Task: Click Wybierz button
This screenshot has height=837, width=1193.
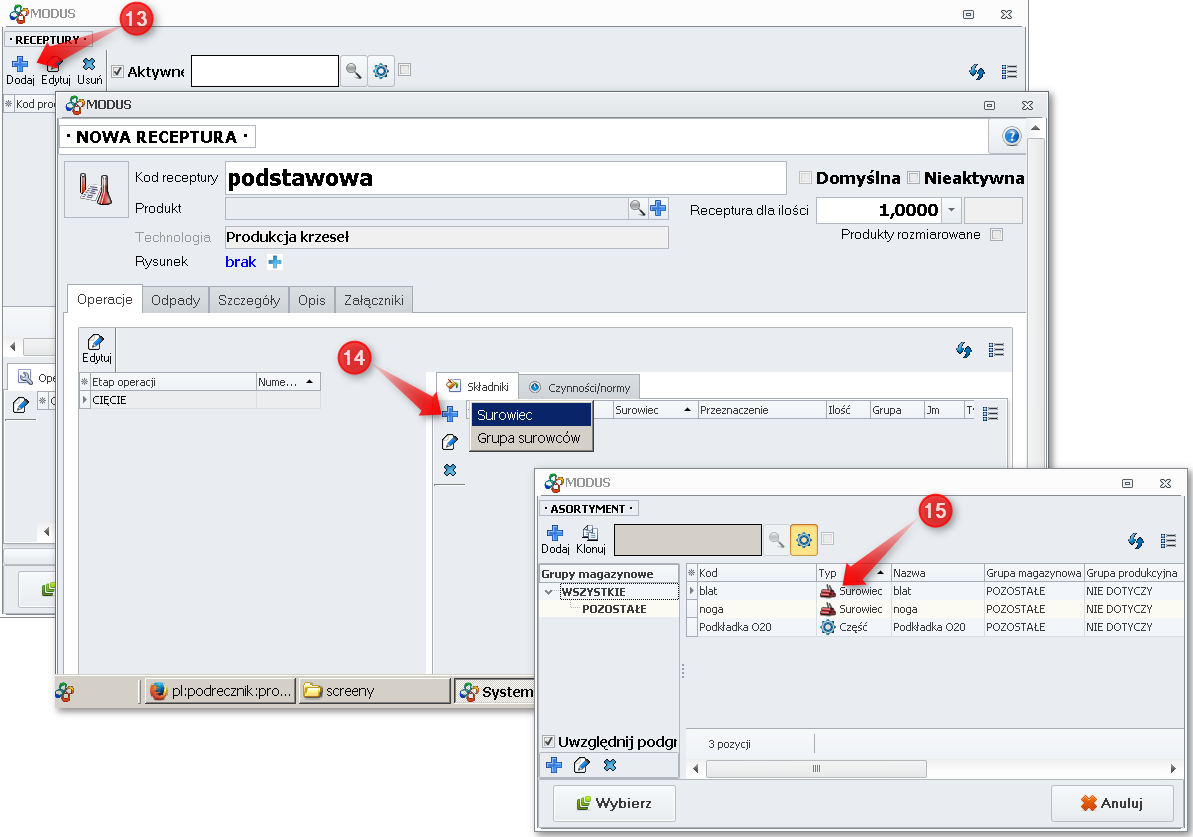Action: click(x=614, y=803)
